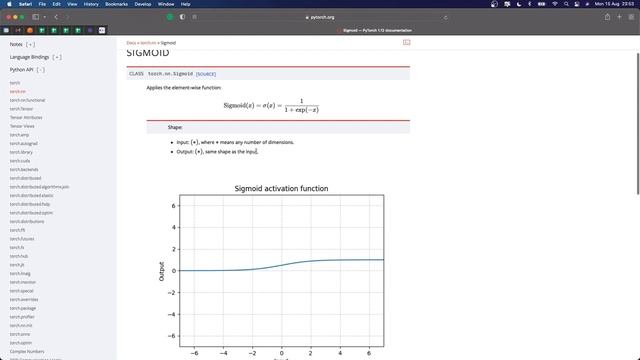640x360 pixels.
Task: Expand the Language Bindings section
Action: pyautogui.click(x=57, y=57)
